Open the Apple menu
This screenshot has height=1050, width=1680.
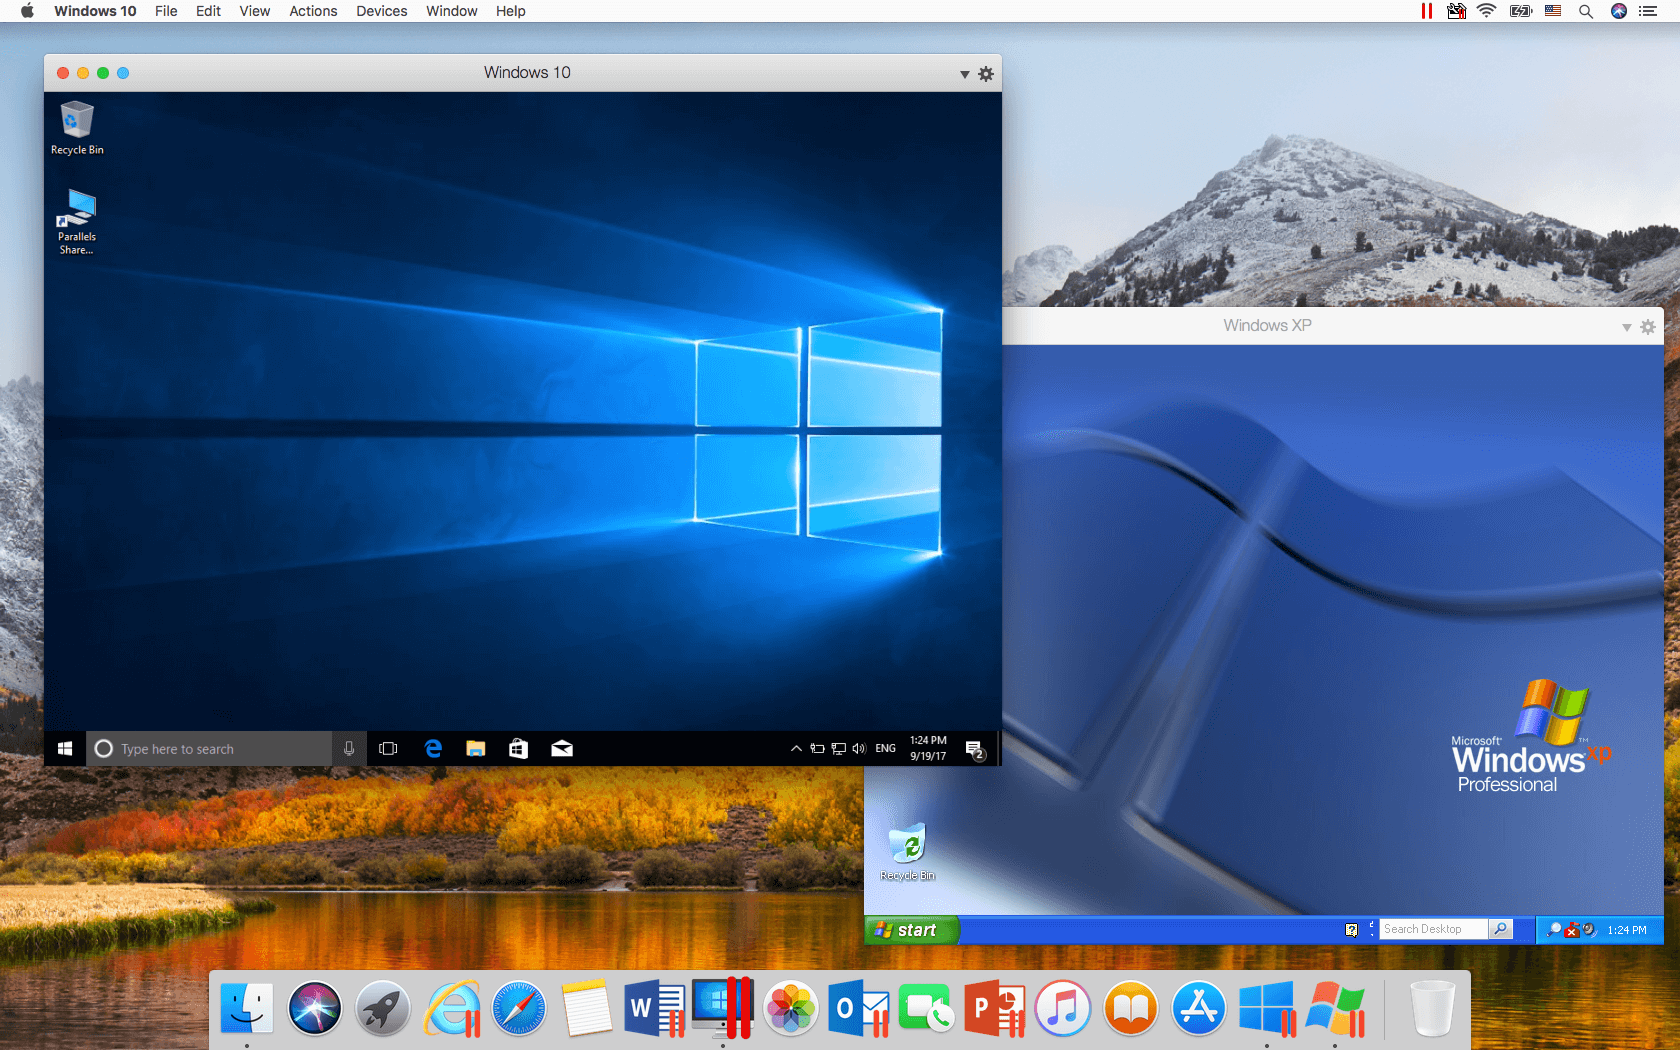point(27,11)
